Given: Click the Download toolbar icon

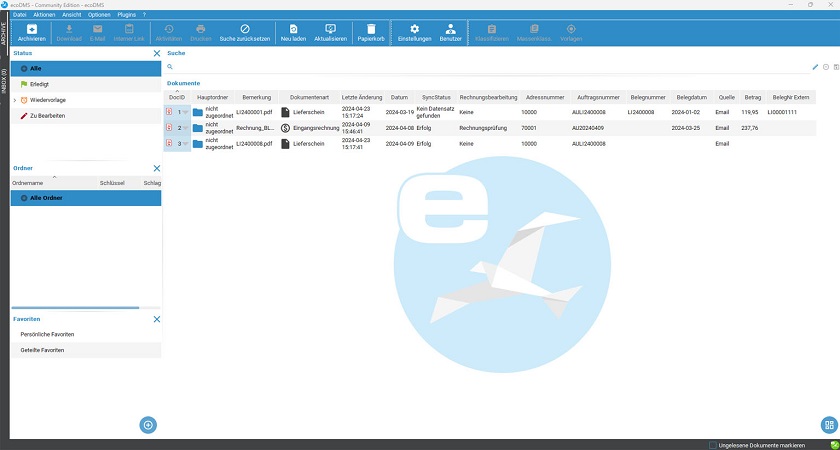Looking at the screenshot, I should 69,33.
